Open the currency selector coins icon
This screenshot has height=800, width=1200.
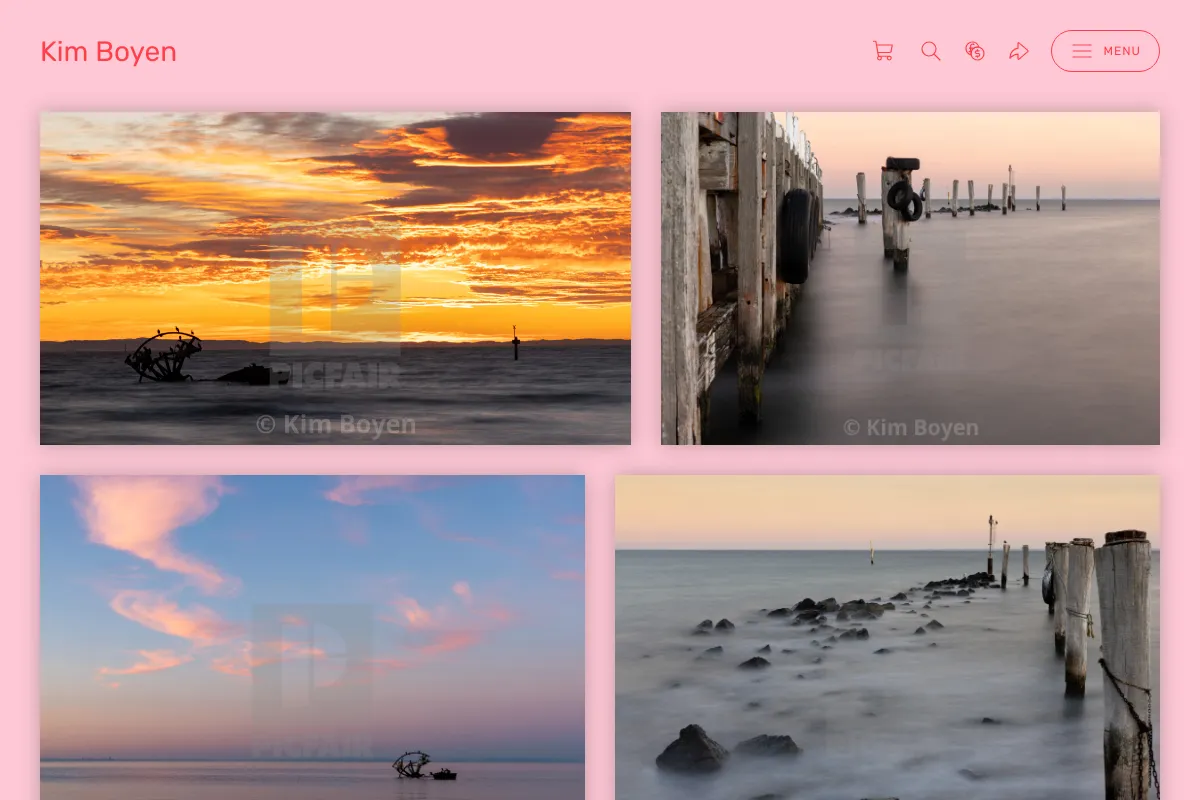pyautogui.click(x=975, y=51)
